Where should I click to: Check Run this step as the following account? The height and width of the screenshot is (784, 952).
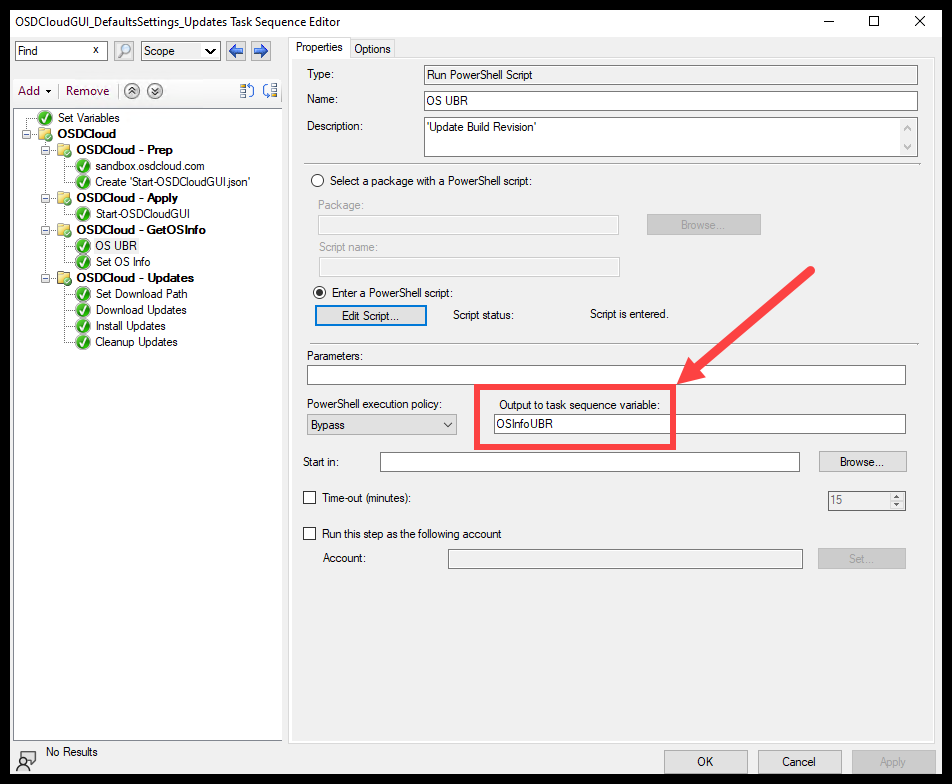(x=310, y=534)
